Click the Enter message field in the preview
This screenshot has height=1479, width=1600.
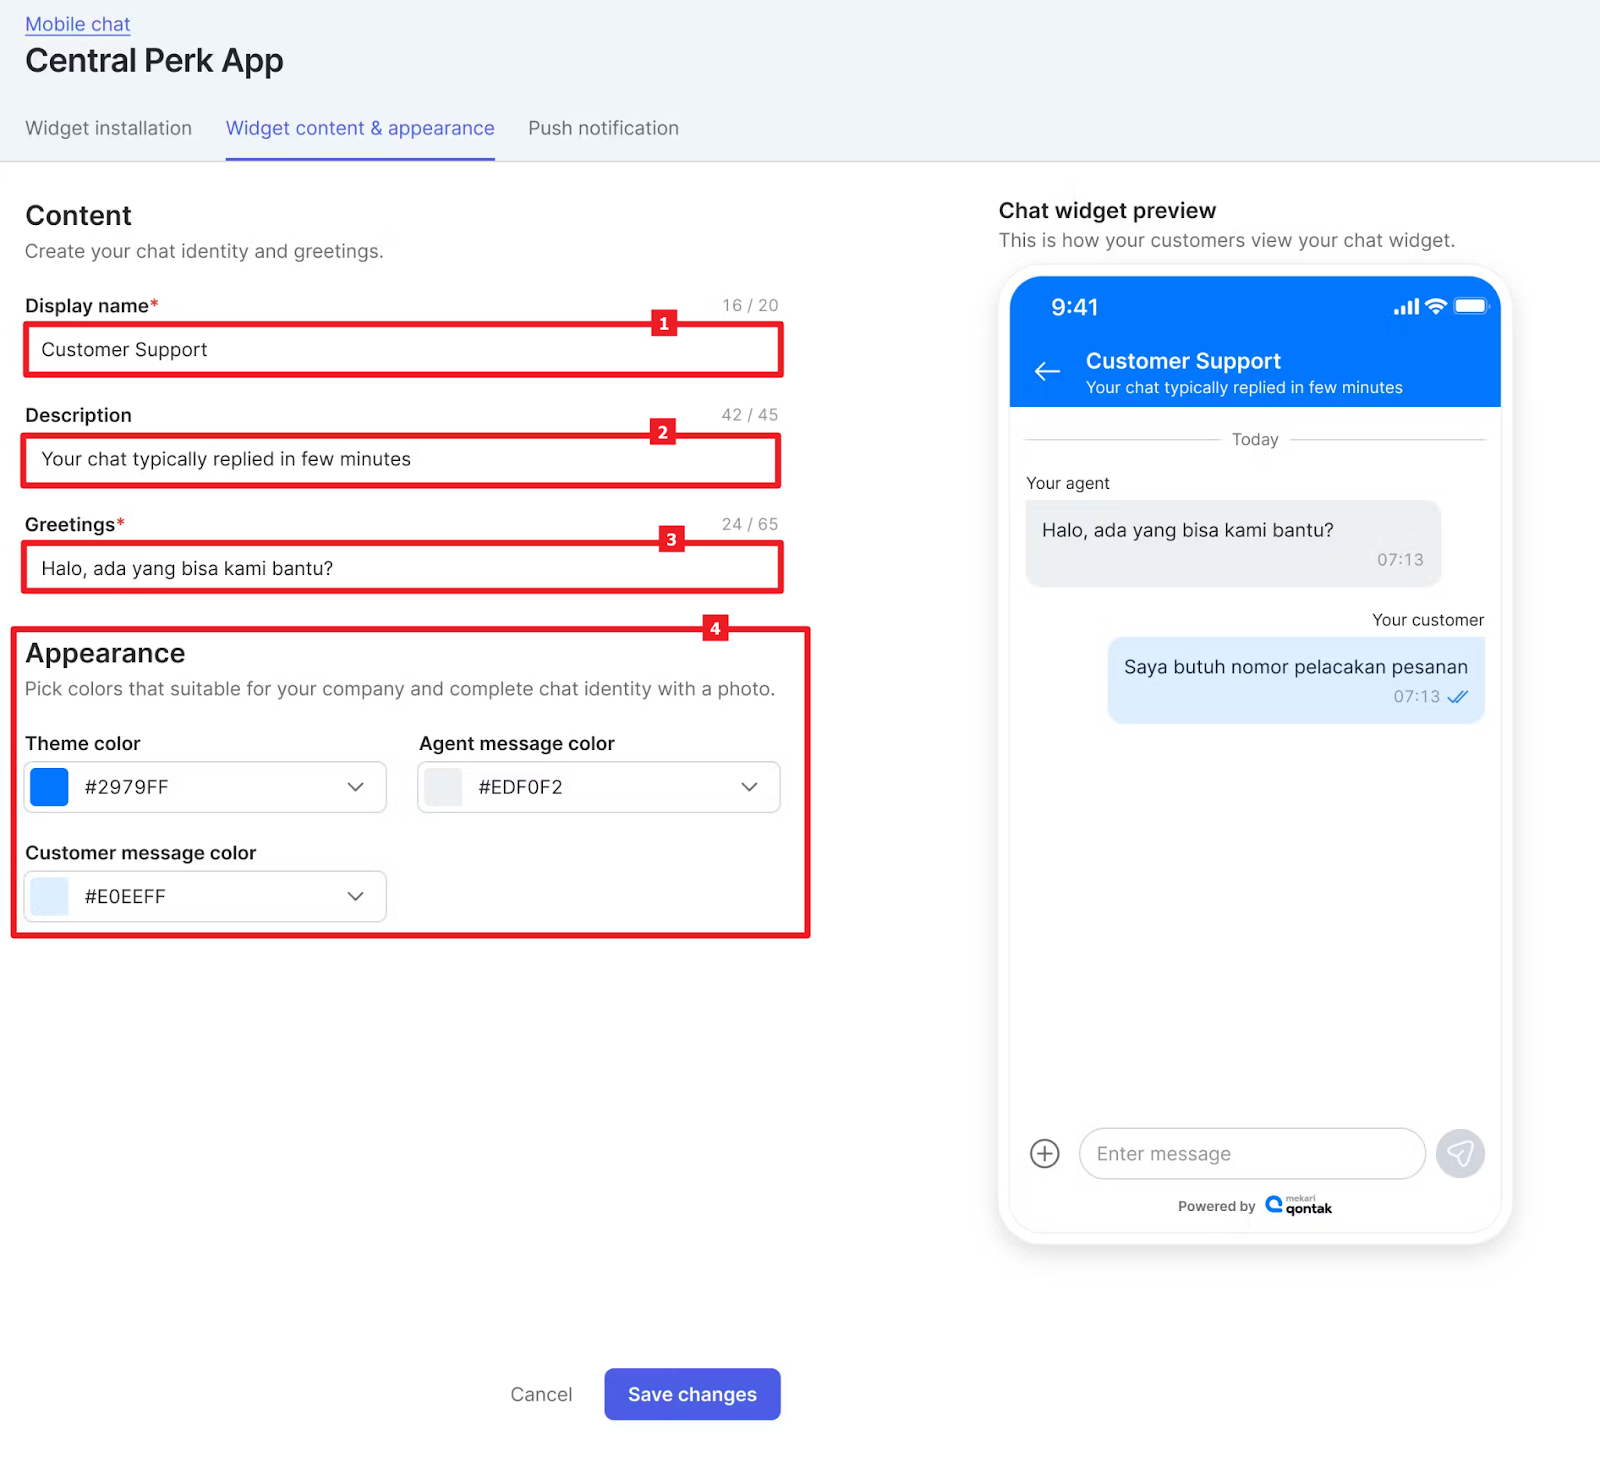click(1250, 1153)
